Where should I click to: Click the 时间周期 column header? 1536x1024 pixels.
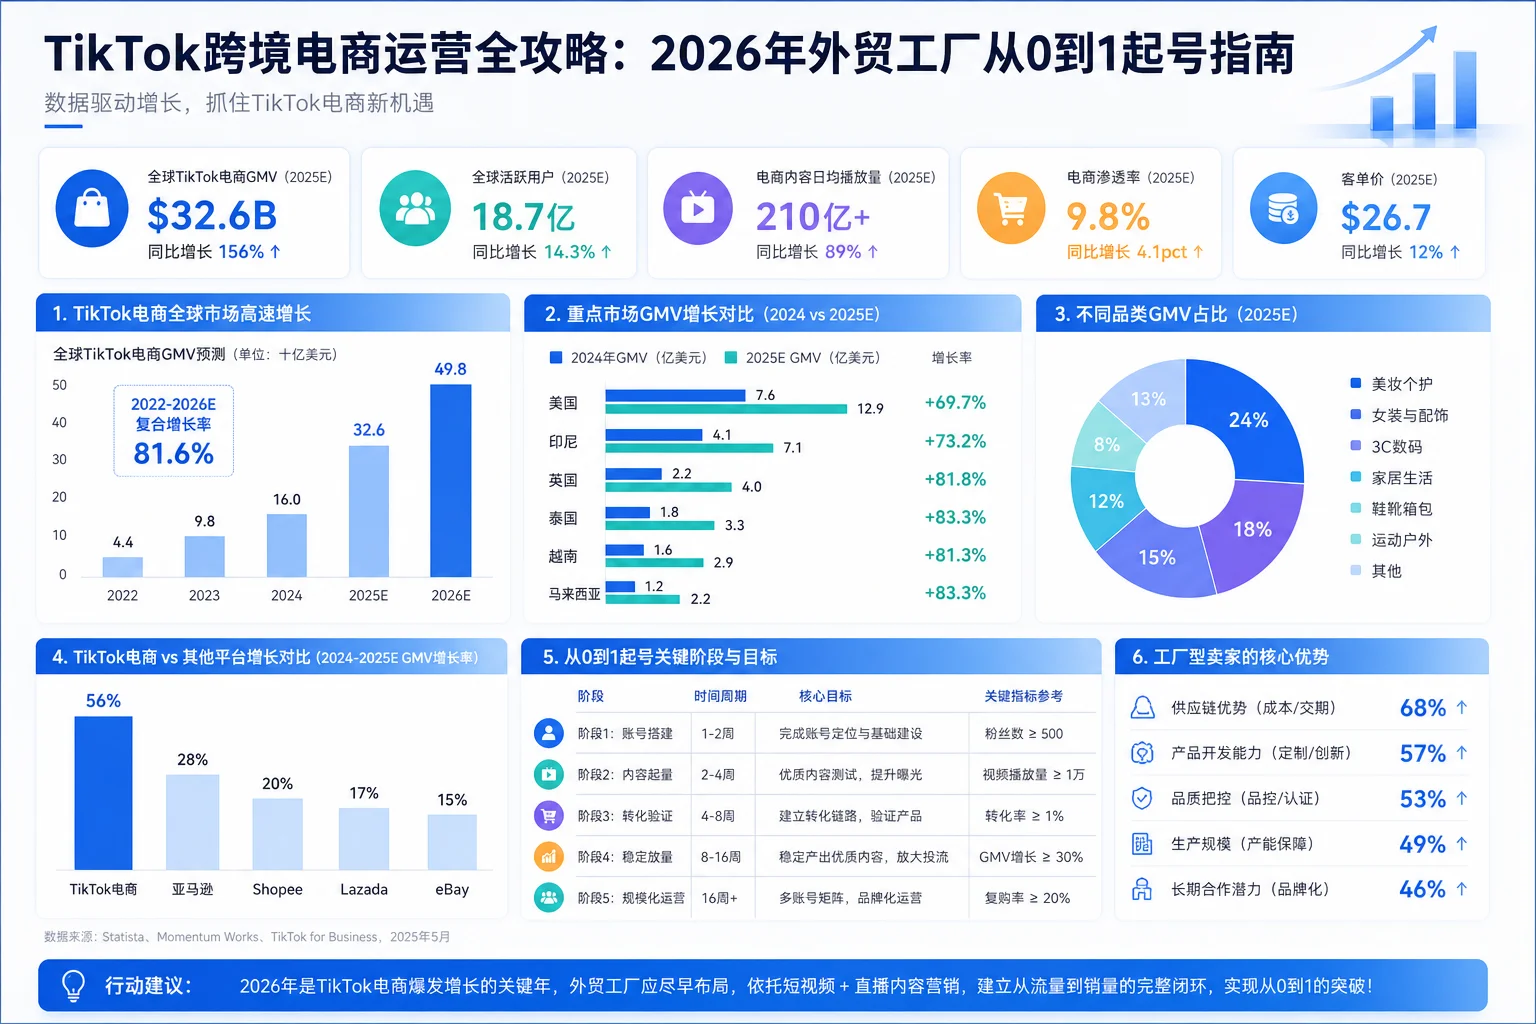(x=720, y=696)
